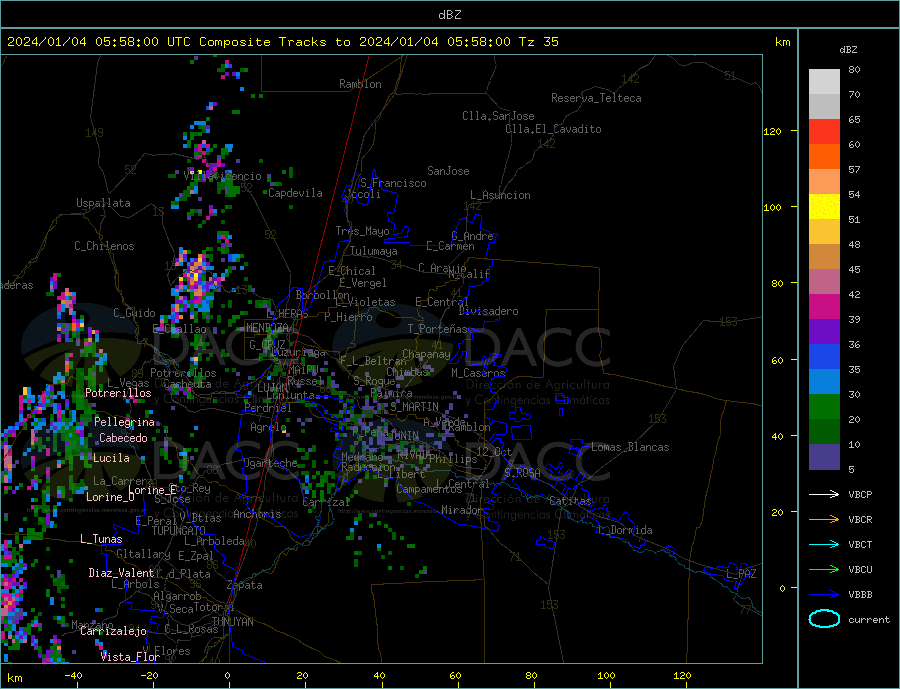Select the red swatch below 65 dBZ
The image size is (900, 689).
824,131
